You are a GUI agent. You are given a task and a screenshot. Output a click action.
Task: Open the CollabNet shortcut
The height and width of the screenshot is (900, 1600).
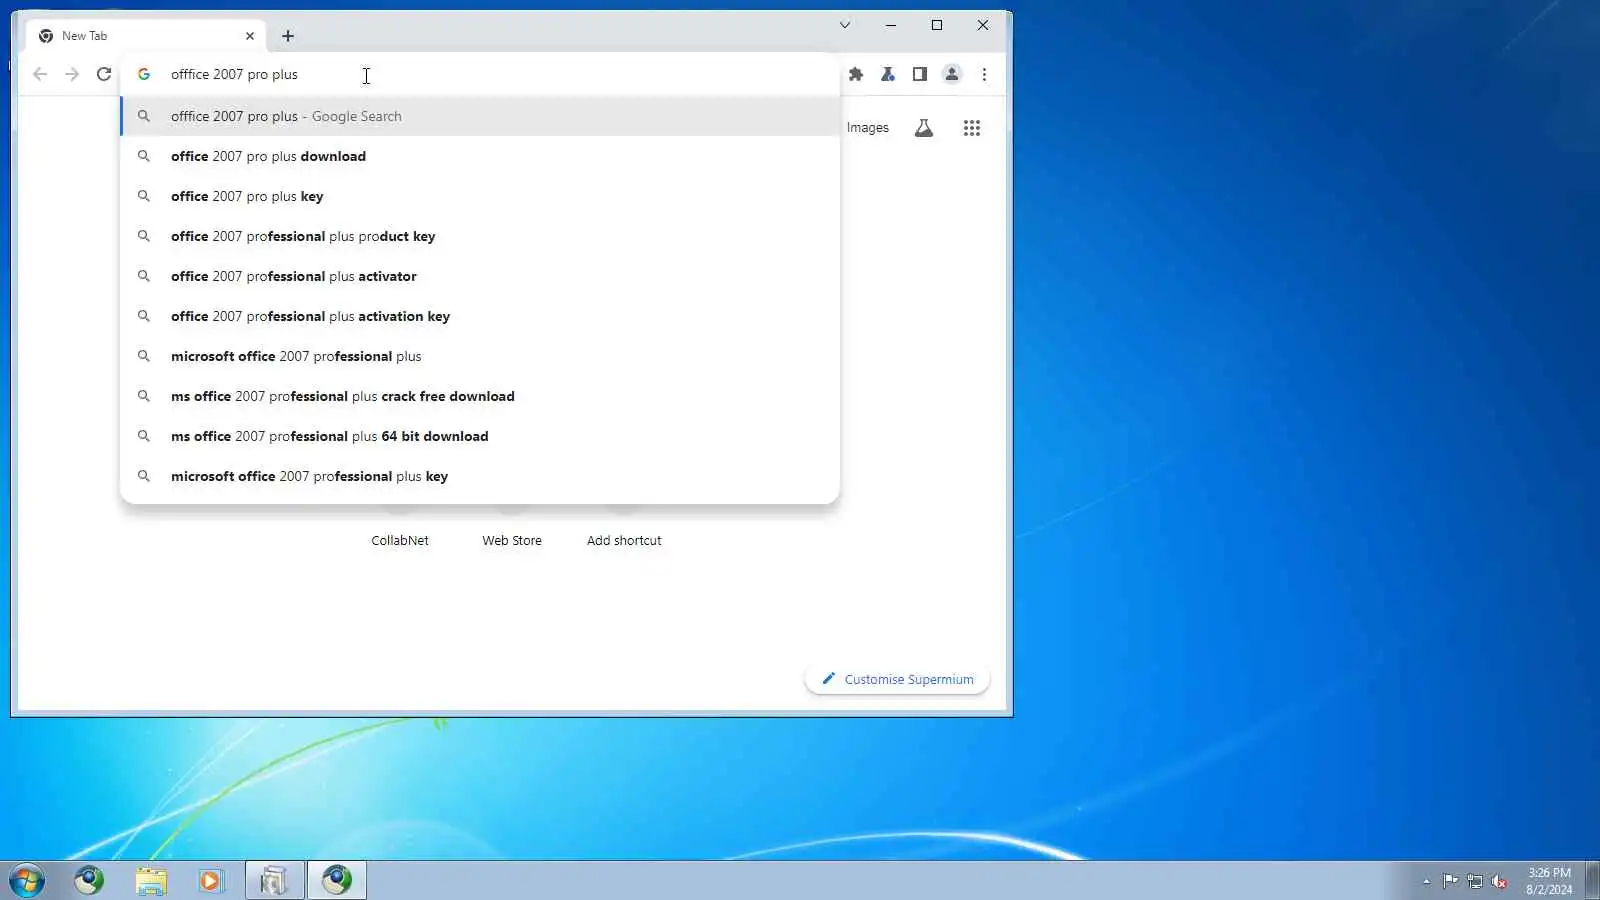click(x=400, y=540)
